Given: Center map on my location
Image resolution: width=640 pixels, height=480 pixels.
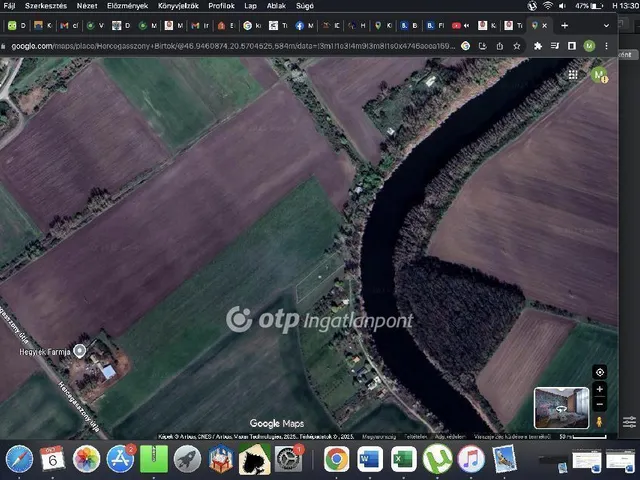Looking at the screenshot, I should [600, 372].
